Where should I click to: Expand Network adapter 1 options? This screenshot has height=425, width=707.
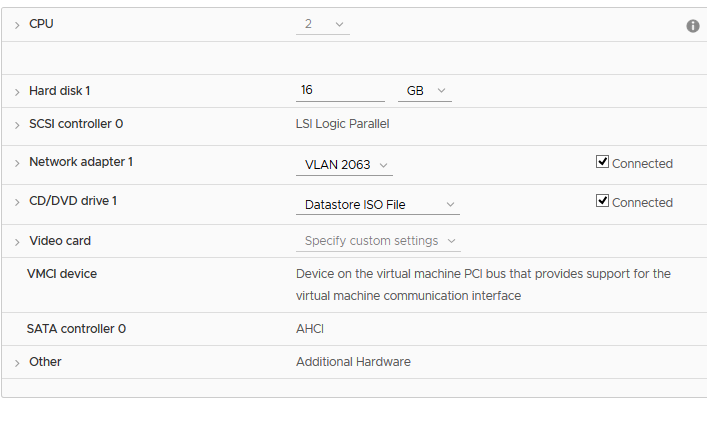(x=17, y=163)
